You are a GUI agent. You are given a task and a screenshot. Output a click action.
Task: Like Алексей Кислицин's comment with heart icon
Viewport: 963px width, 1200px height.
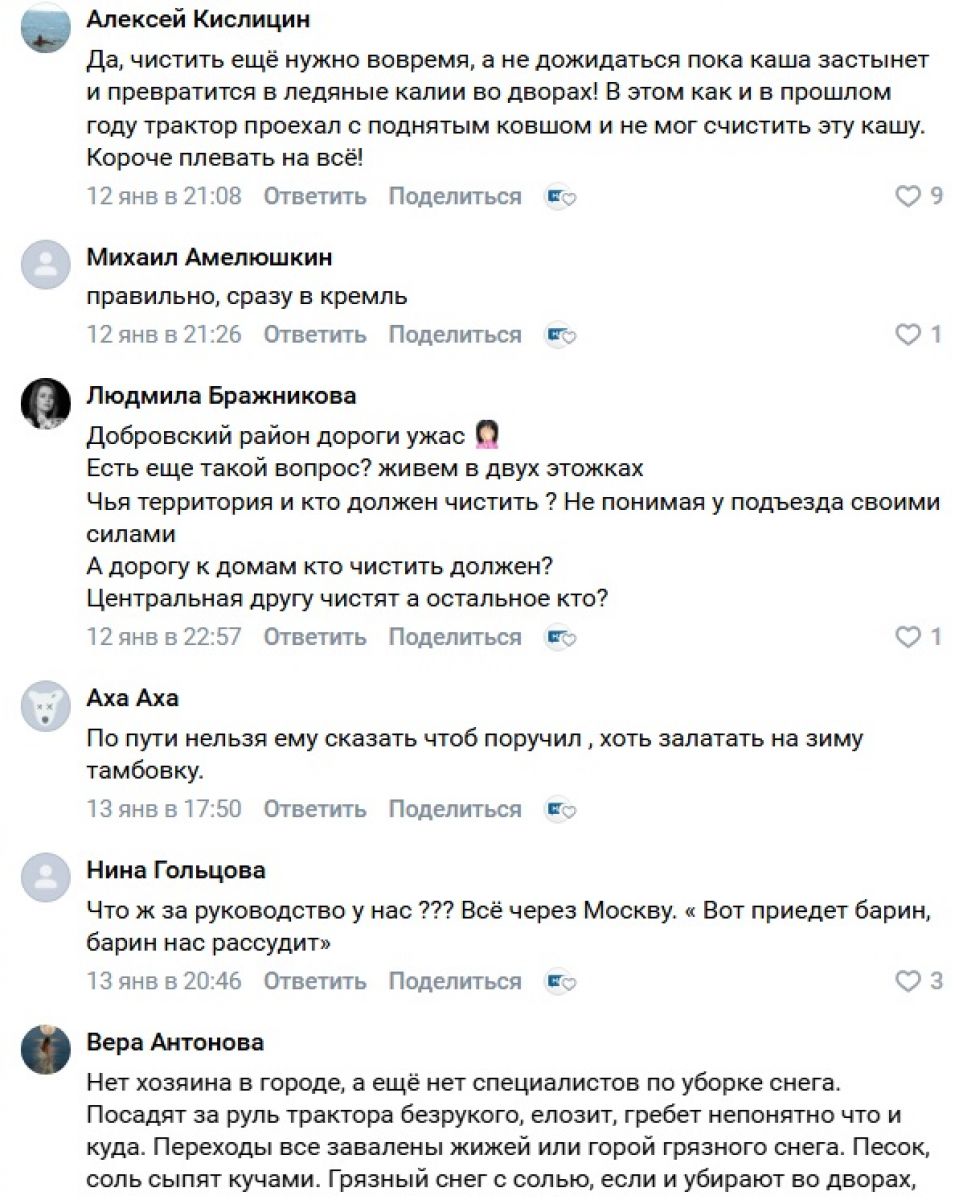tap(907, 197)
